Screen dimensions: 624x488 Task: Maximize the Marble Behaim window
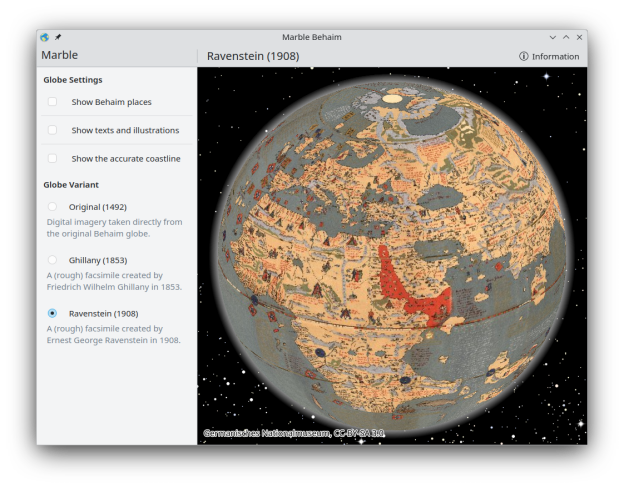pos(566,37)
